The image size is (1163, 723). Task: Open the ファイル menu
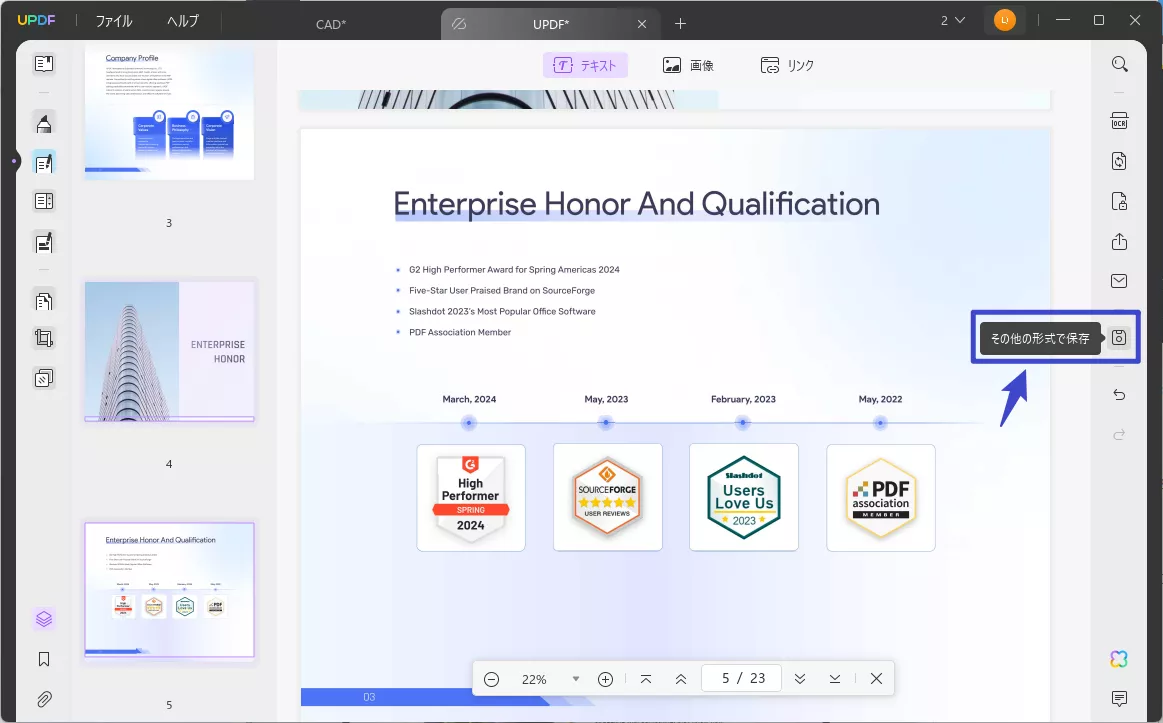coord(114,22)
